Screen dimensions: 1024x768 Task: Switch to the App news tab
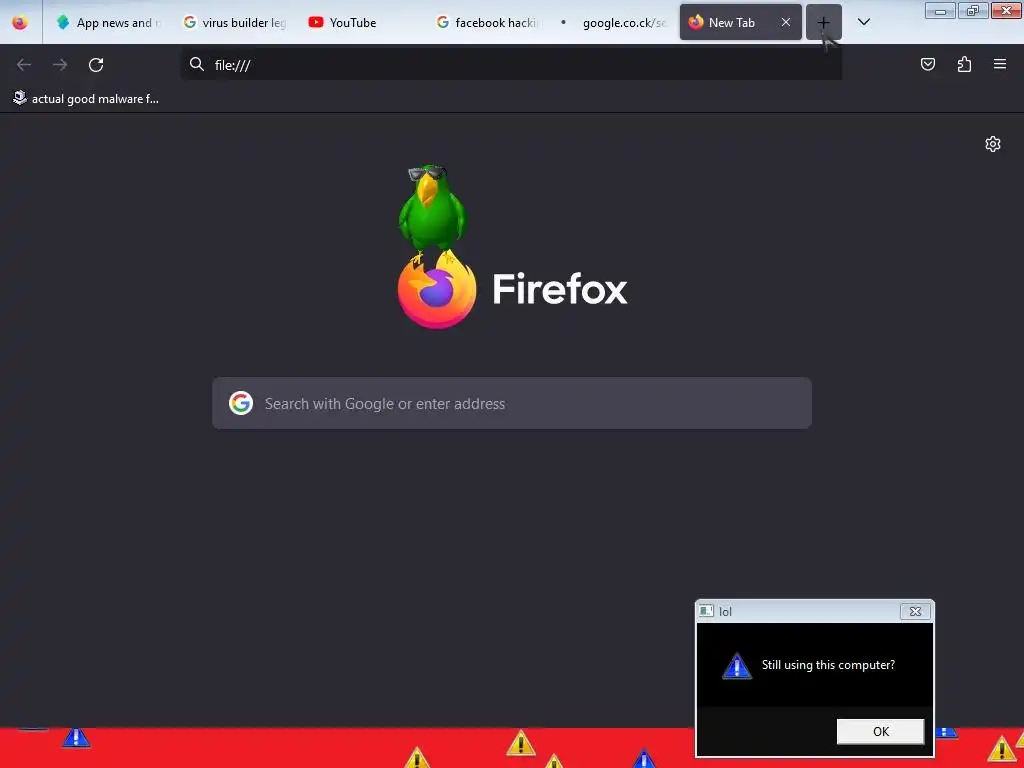coord(108,22)
